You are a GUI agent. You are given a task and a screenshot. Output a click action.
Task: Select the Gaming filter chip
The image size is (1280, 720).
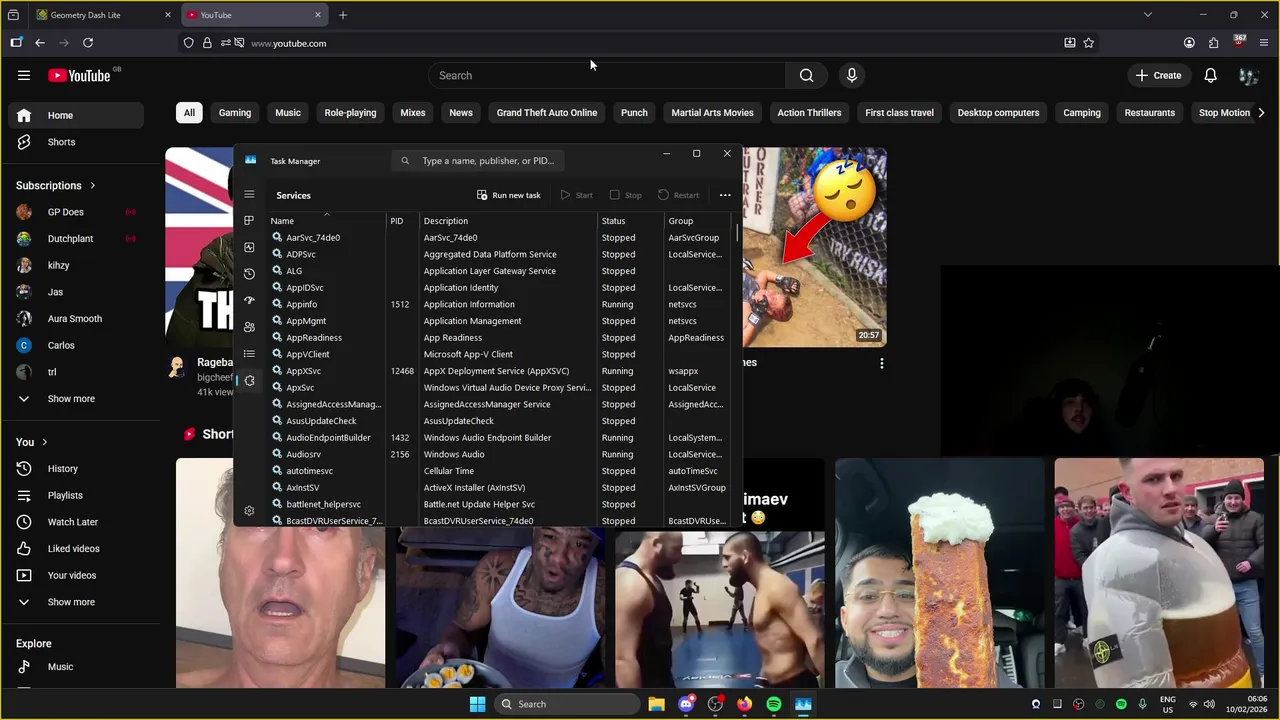[x=235, y=113]
